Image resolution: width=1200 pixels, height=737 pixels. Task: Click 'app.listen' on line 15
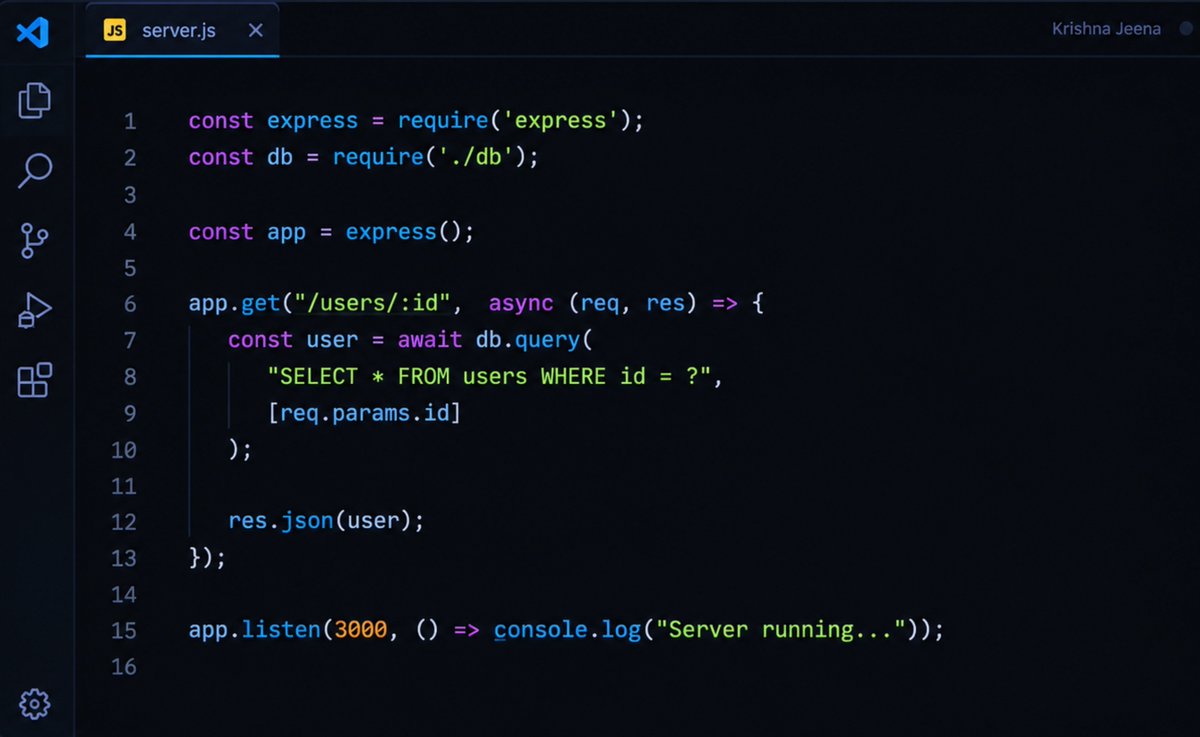253,630
